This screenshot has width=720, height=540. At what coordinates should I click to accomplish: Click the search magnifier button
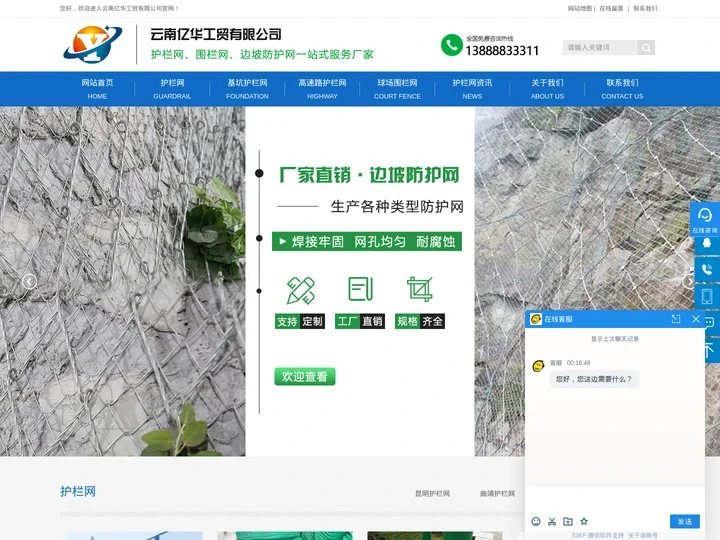coord(646,47)
